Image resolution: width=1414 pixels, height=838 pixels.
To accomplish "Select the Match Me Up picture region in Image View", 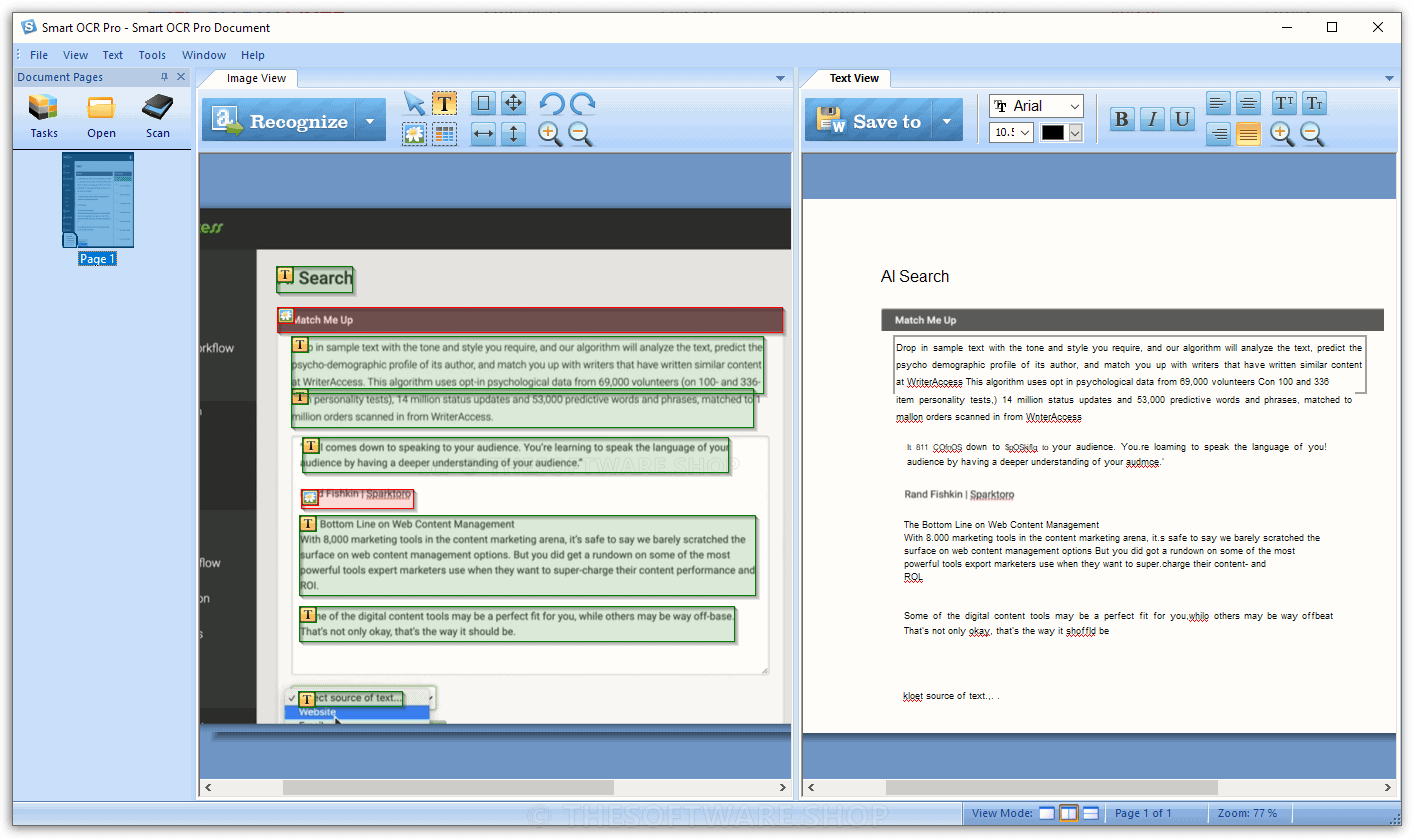I will 529,320.
